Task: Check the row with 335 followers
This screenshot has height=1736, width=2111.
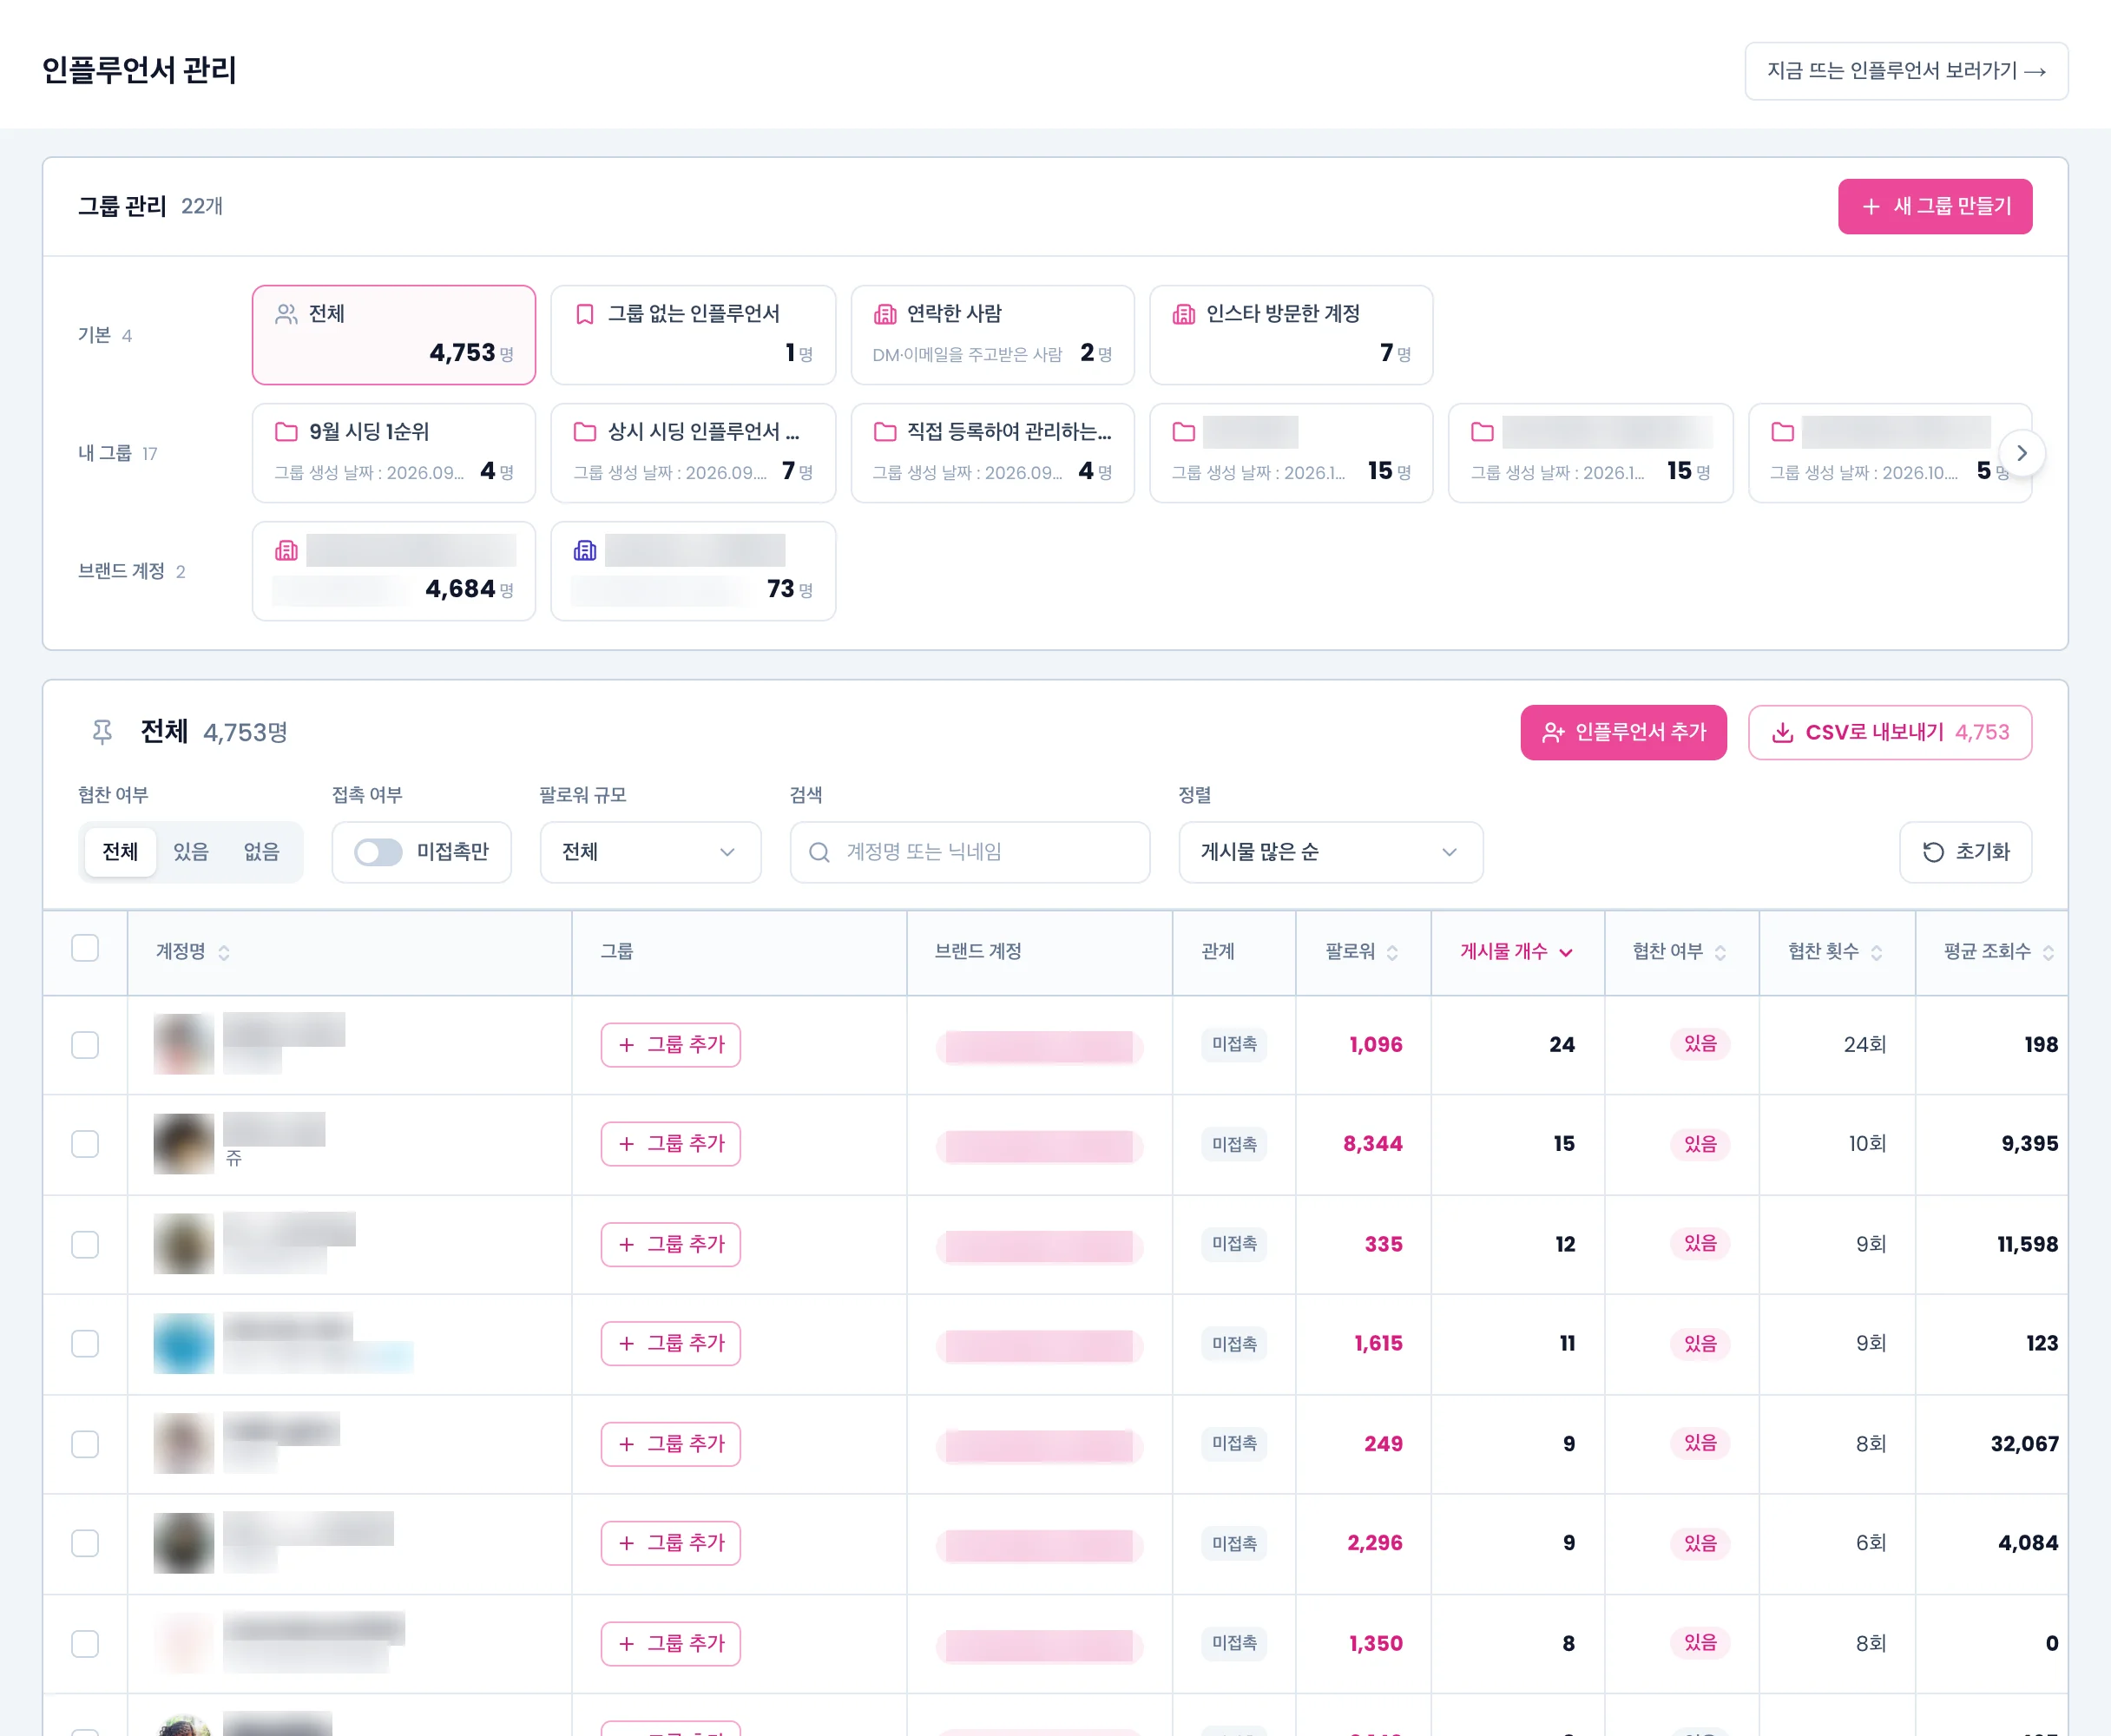Action: [85, 1245]
